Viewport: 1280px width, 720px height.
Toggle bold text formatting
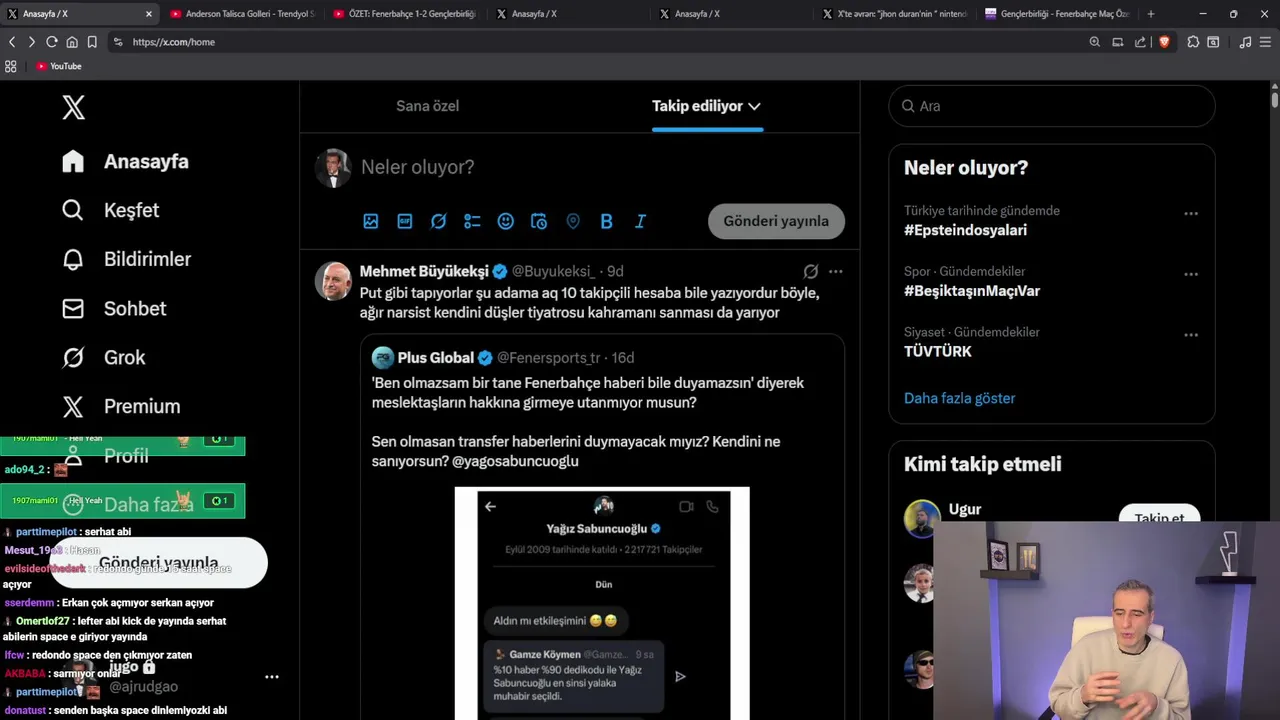pos(606,221)
